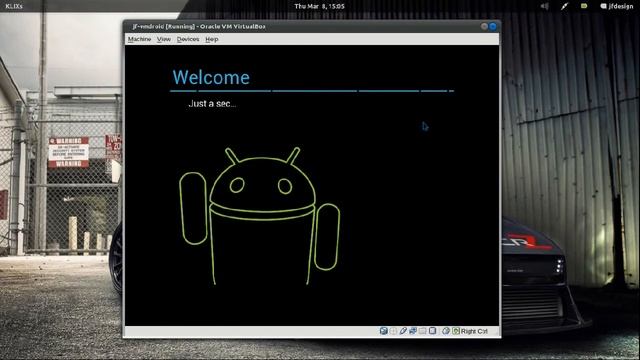Click the greyed optical disc status icon

tap(393, 331)
